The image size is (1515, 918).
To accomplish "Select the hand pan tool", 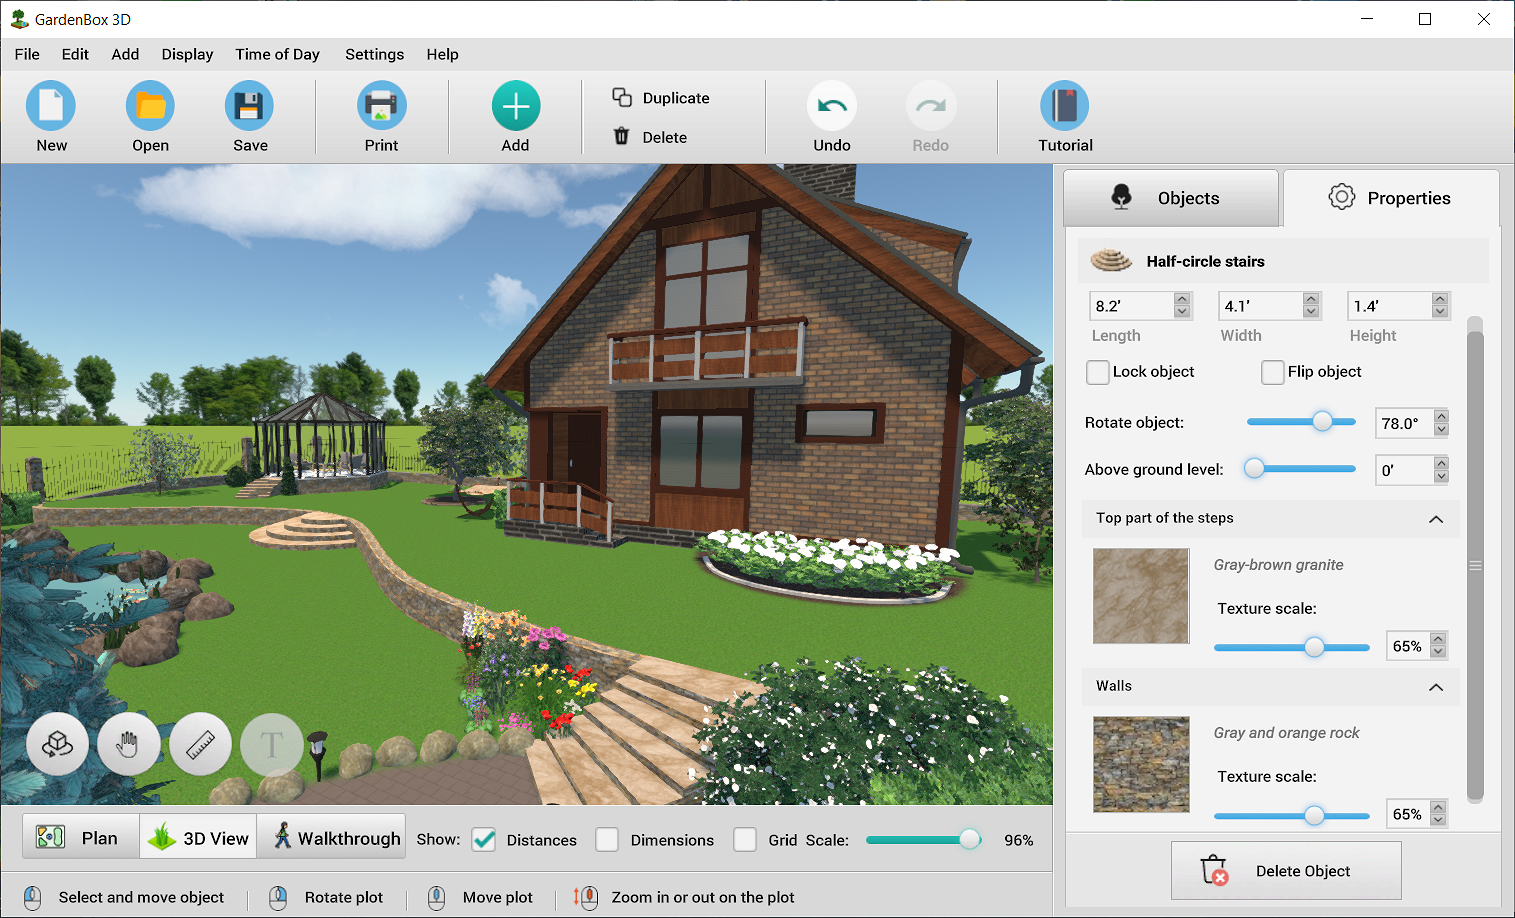I will tap(128, 744).
